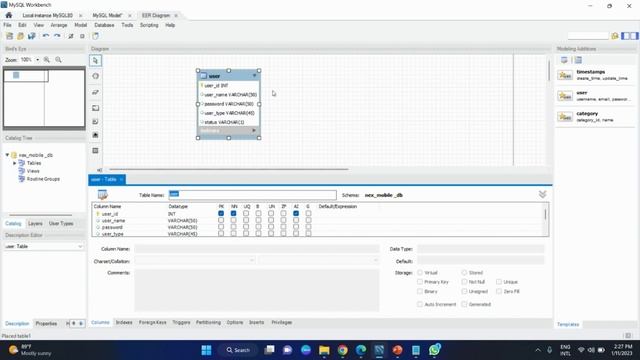
Task: Open the Scripting menu
Action: 149,25
